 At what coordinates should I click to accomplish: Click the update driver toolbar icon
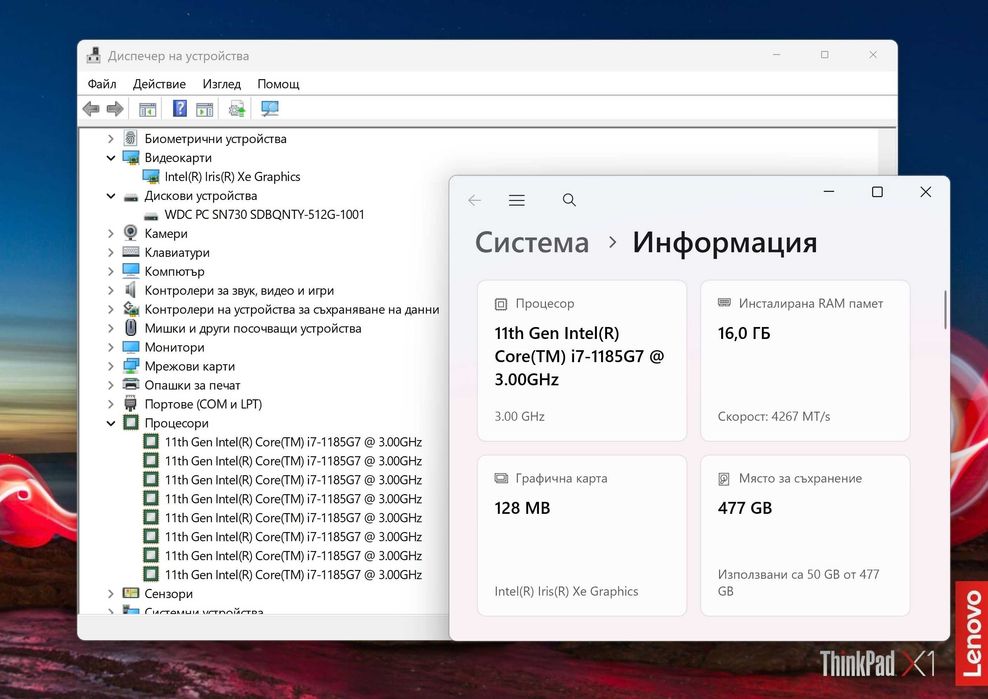tap(237, 109)
